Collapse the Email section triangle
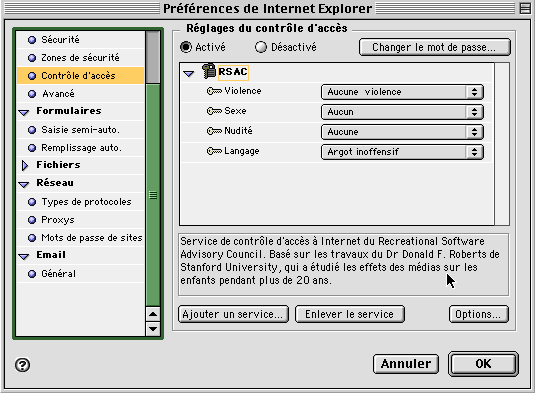Screen dimensions: 535x393 (24, 257)
